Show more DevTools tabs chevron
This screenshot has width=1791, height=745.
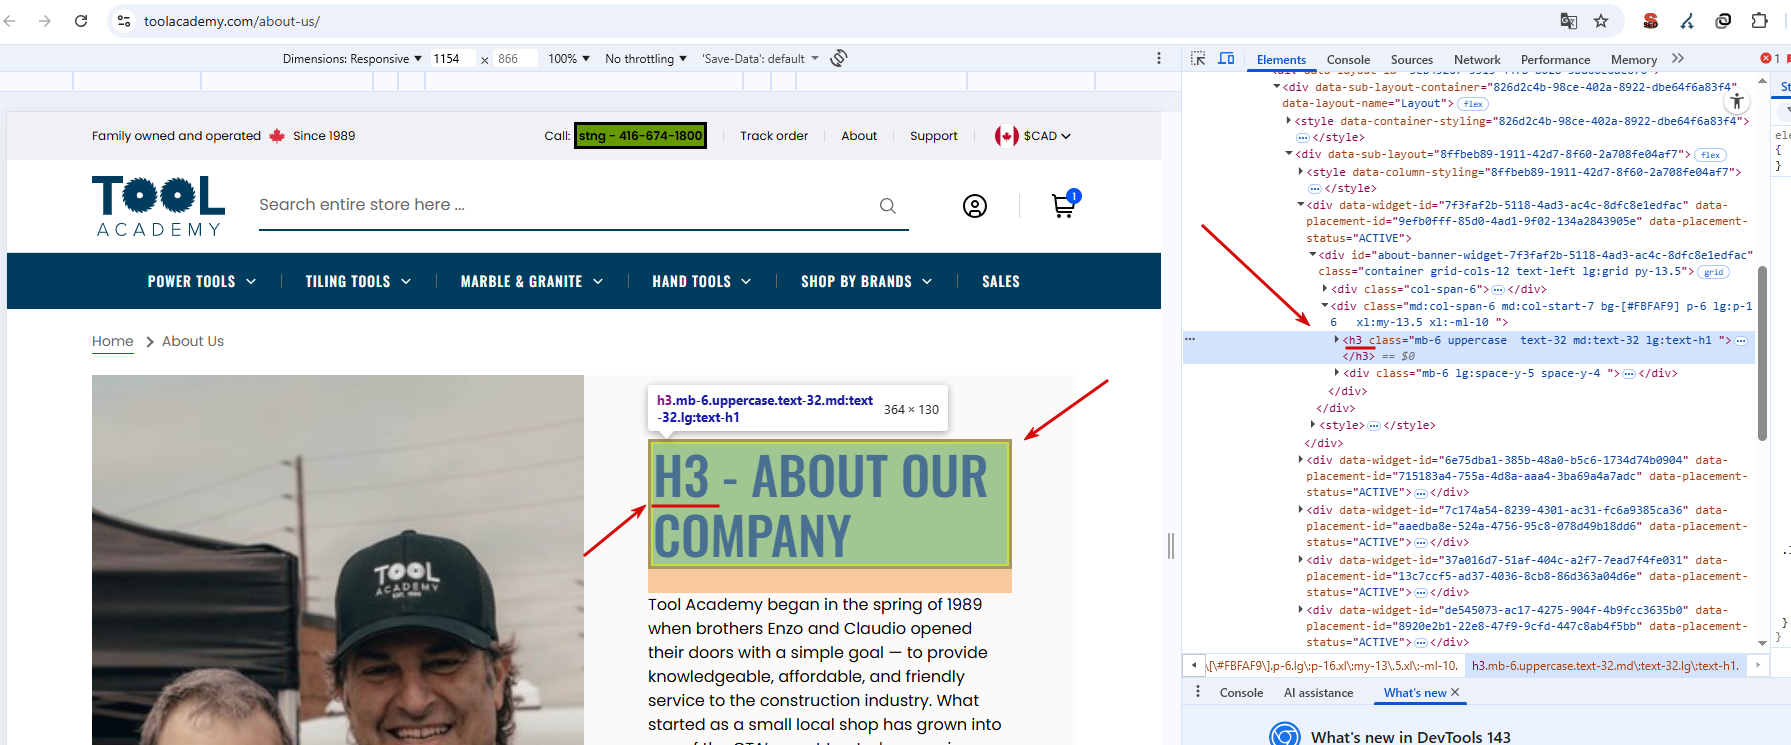click(x=1678, y=59)
